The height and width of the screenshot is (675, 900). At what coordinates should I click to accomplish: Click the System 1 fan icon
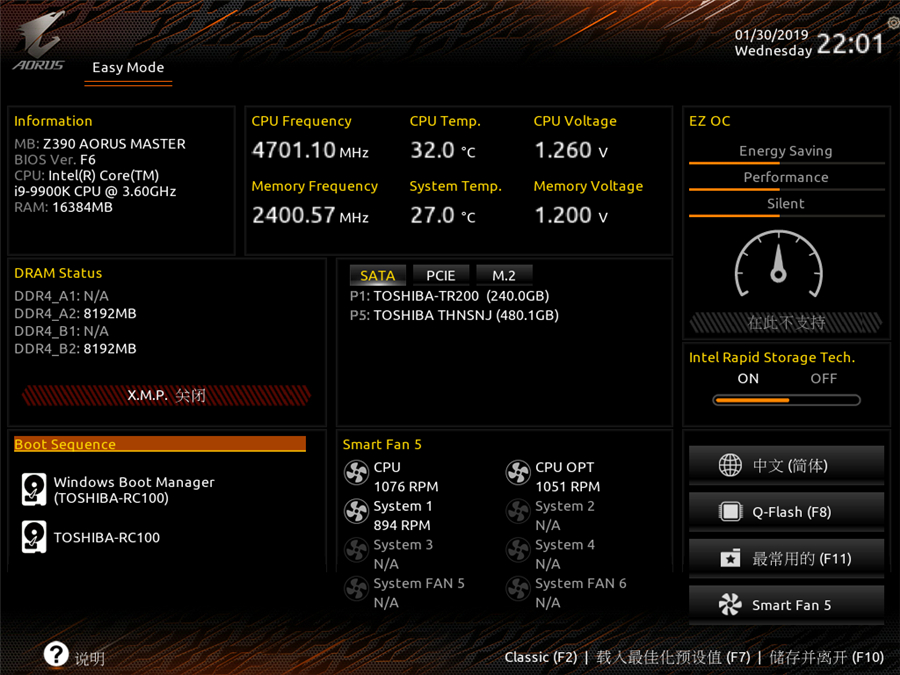pos(356,512)
